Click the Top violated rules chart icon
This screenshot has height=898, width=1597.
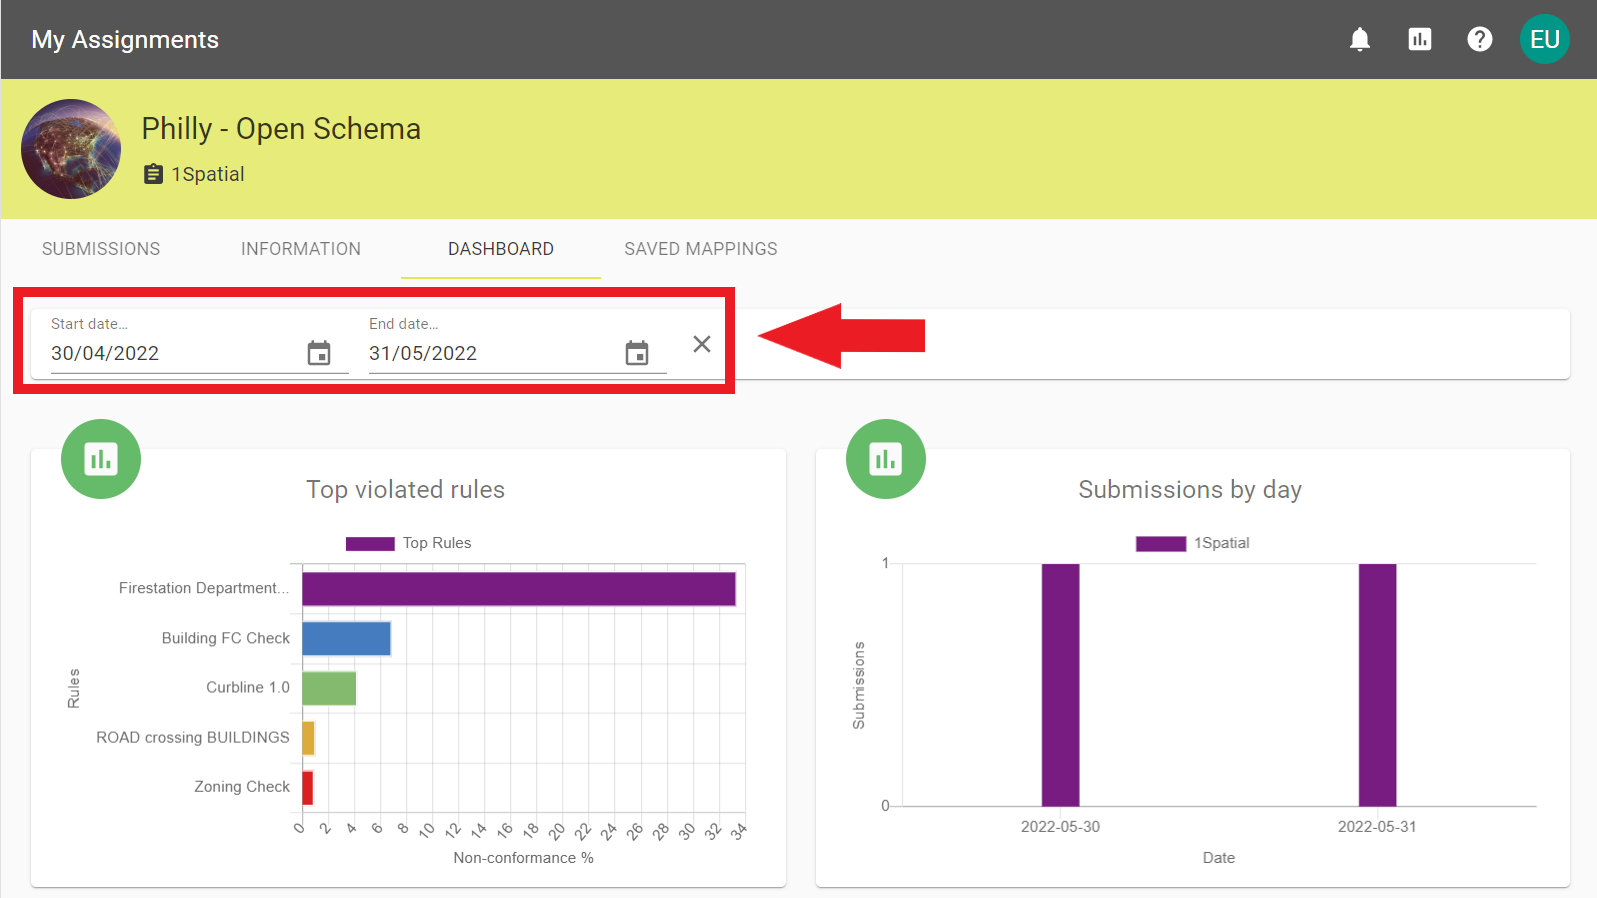click(x=101, y=459)
